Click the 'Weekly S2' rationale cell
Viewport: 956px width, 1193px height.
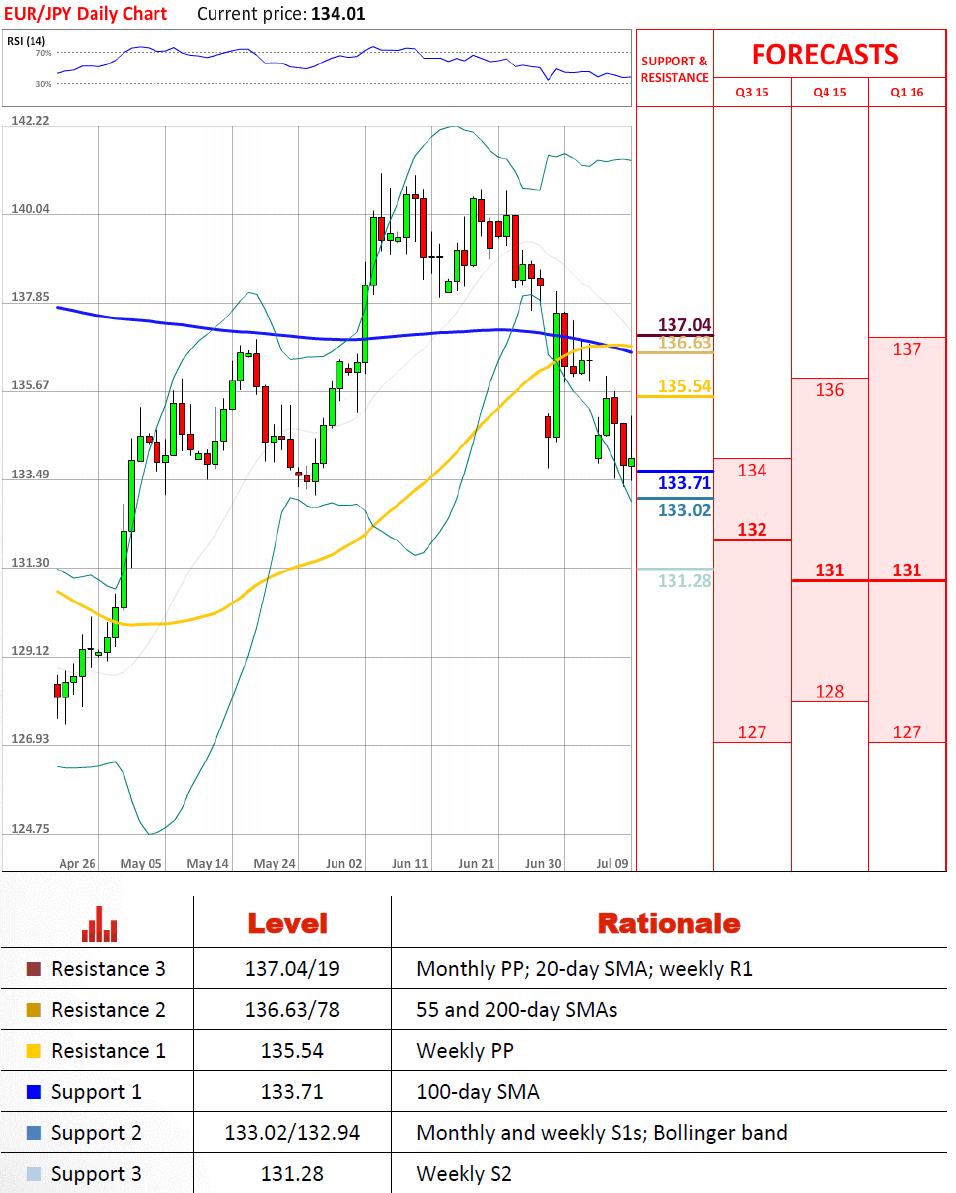point(464,1175)
